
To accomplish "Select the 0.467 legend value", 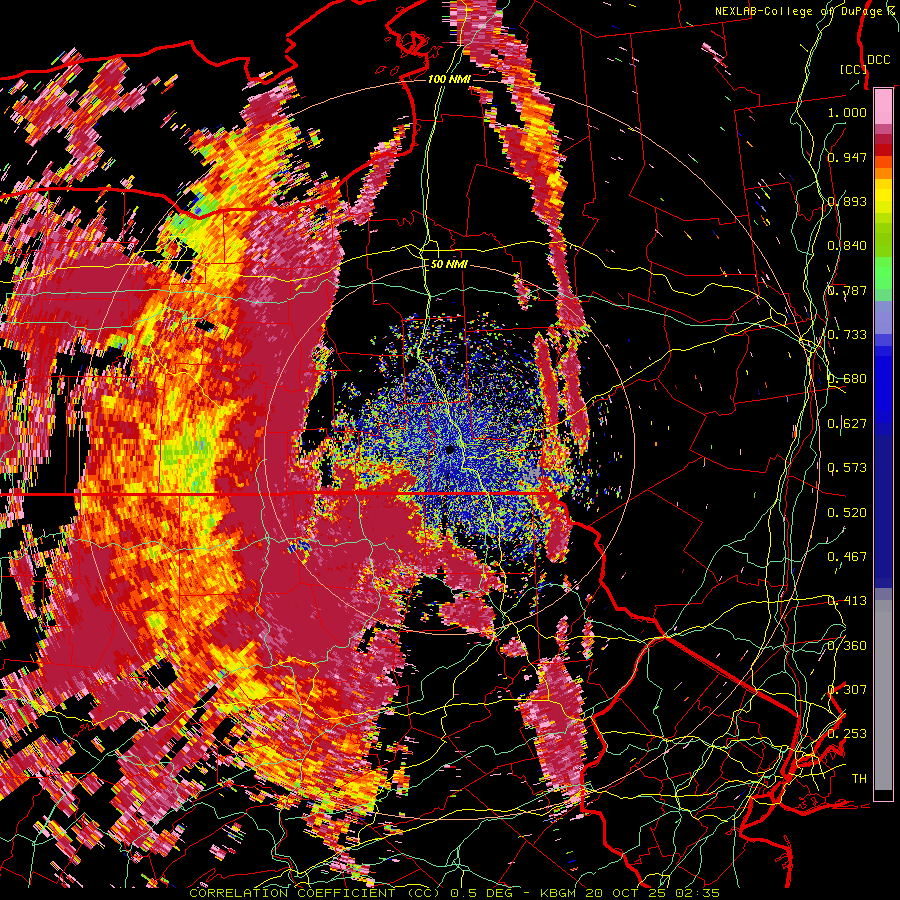I will click(847, 557).
